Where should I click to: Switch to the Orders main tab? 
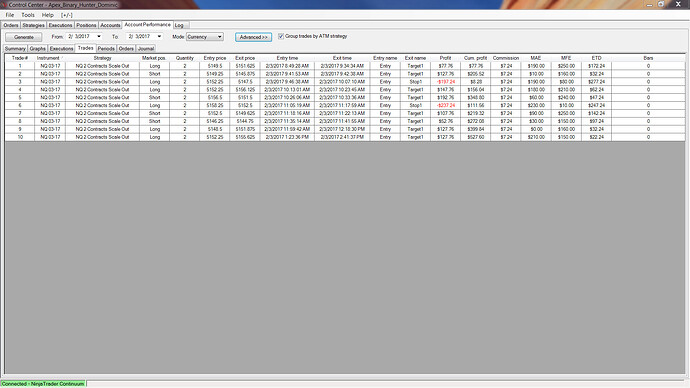[11, 25]
